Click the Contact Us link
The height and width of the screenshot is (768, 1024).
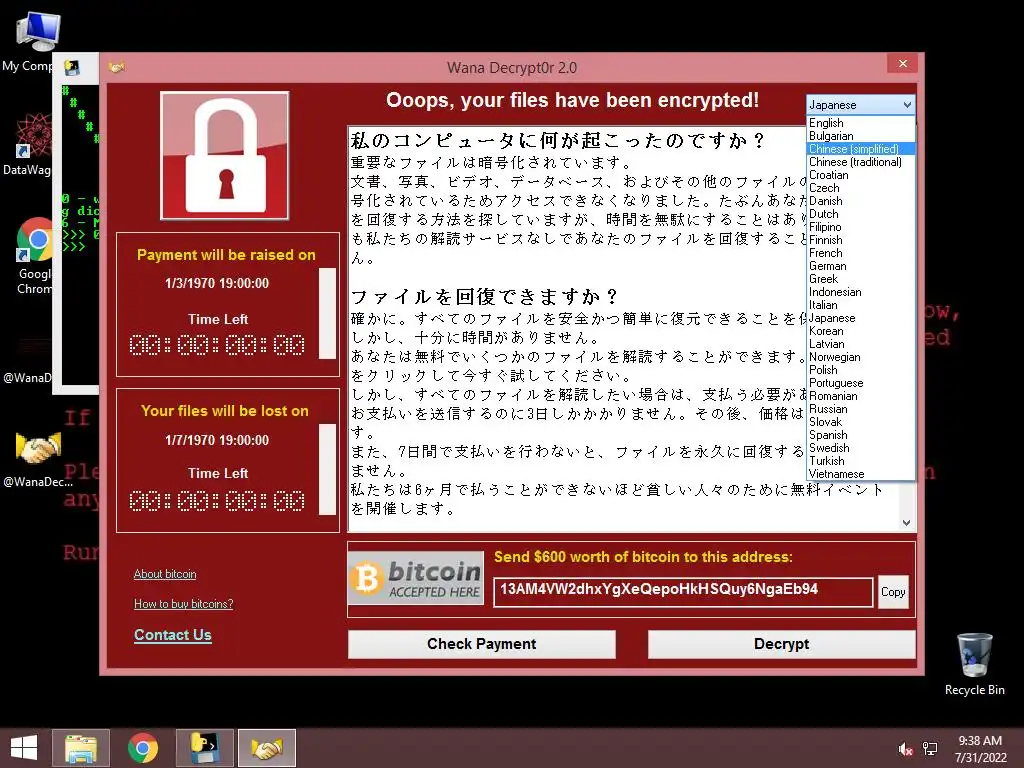tap(172, 635)
